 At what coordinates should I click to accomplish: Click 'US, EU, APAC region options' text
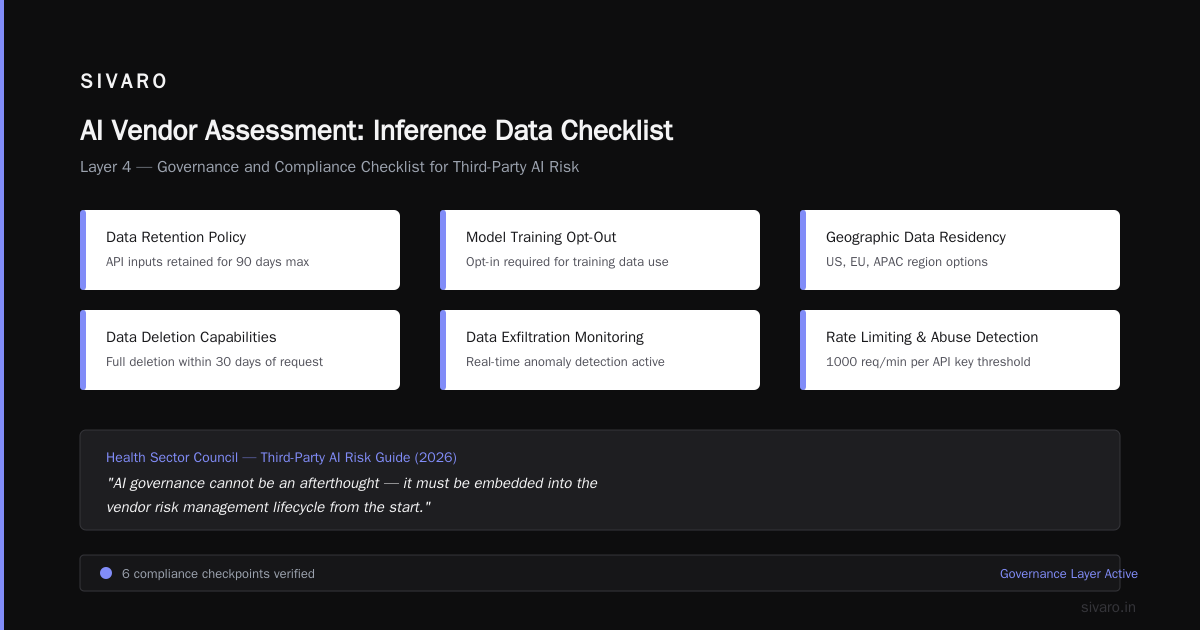click(x=907, y=262)
